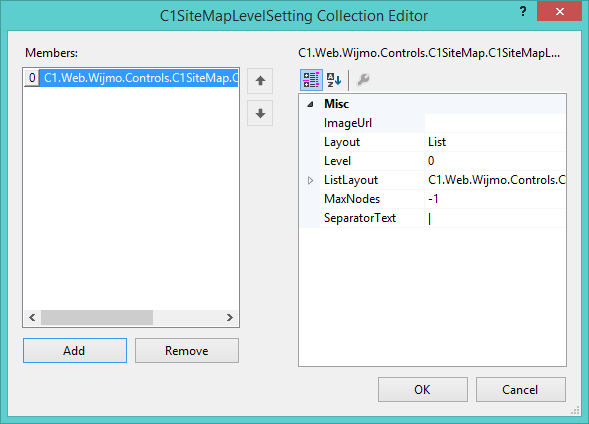Expand the ListLayout property

pos(310,180)
